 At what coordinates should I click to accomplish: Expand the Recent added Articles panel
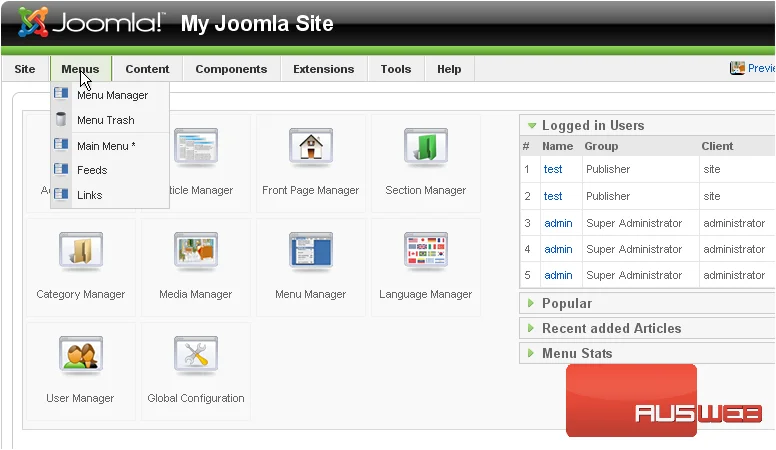pyautogui.click(x=531, y=328)
